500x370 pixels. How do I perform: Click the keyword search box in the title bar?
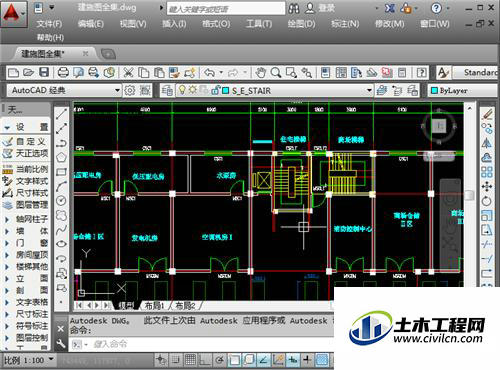click(226, 9)
